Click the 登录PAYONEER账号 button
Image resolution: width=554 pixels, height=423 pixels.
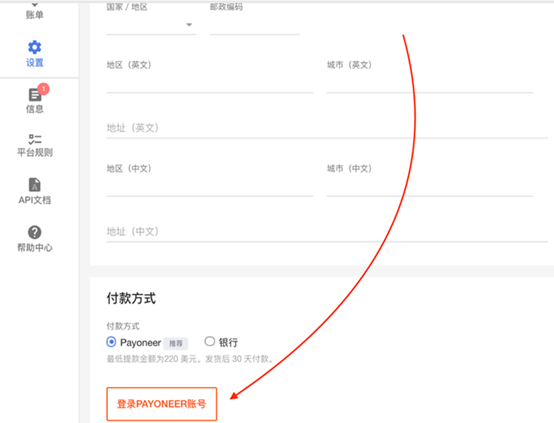click(161, 404)
